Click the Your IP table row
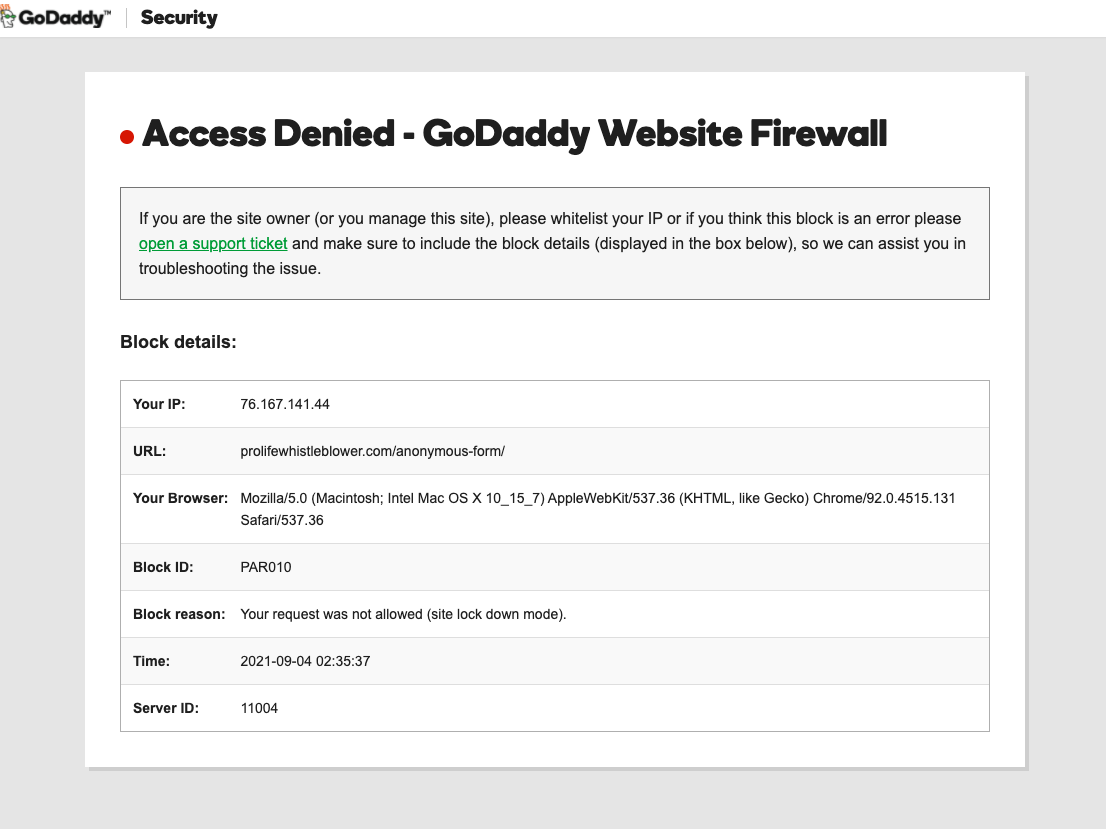The height and width of the screenshot is (829, 1106). point(555,404)
